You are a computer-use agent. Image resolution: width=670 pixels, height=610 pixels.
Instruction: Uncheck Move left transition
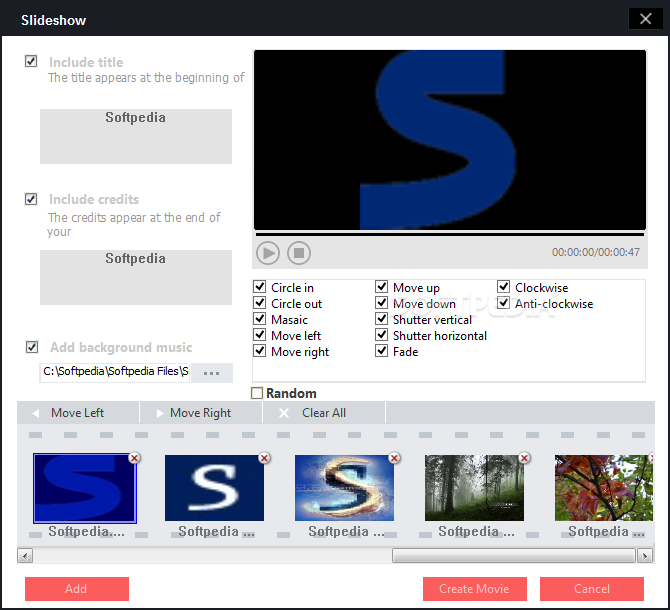pyautogui.click(x=259, y=335)
